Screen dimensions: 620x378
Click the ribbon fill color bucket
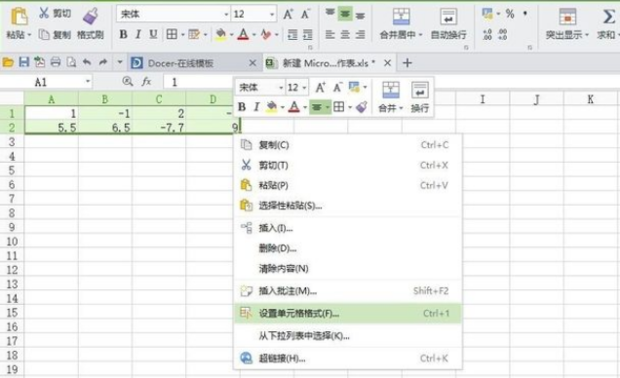(x=221, y=34)
